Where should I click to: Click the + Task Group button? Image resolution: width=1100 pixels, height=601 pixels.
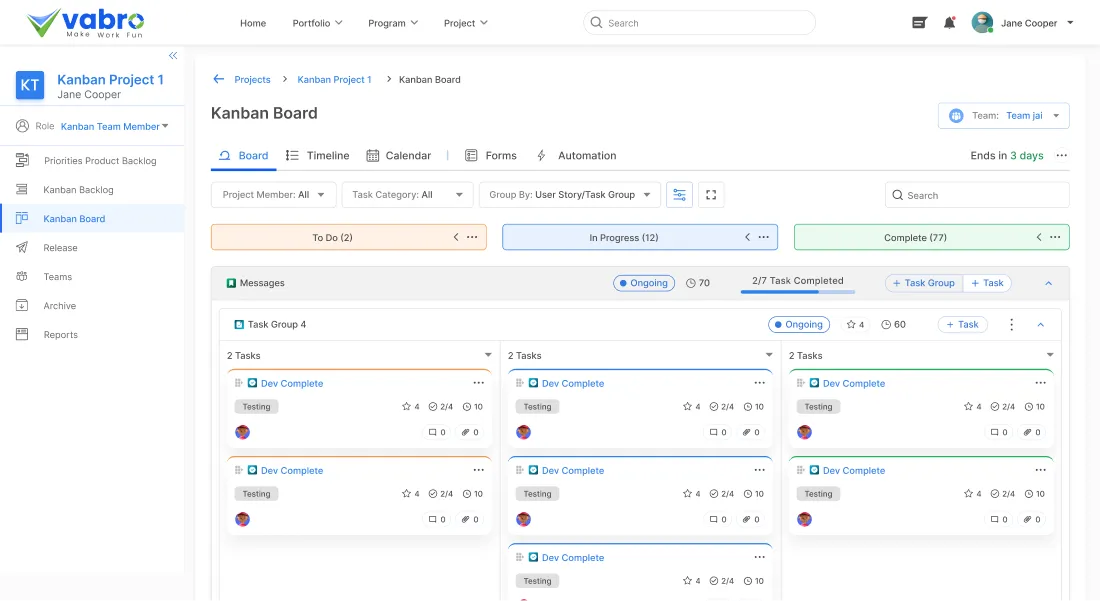(923, 284)
